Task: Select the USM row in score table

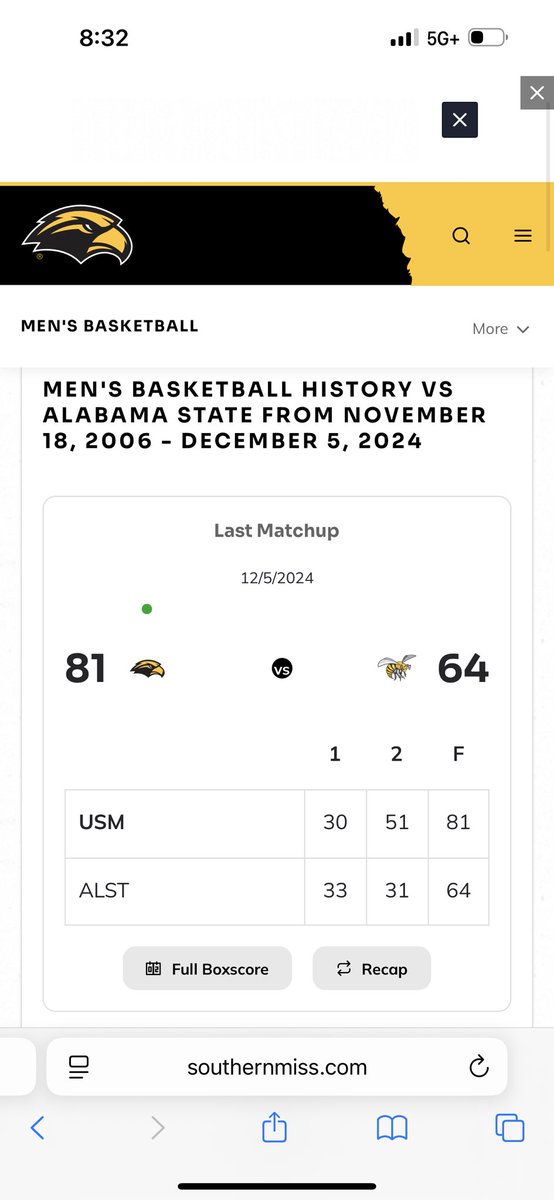Action: click(x=277, y=822)
